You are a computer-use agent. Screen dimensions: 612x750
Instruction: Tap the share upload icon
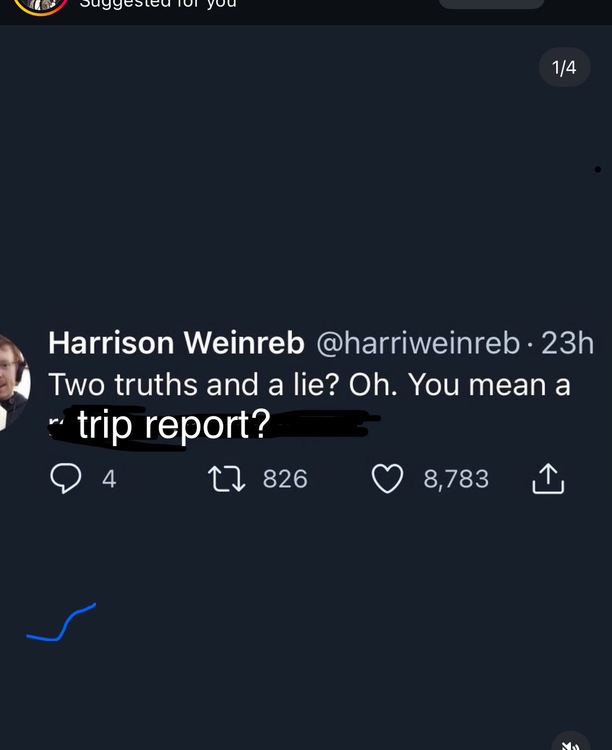pyautogui.click(x=548, y=481)
